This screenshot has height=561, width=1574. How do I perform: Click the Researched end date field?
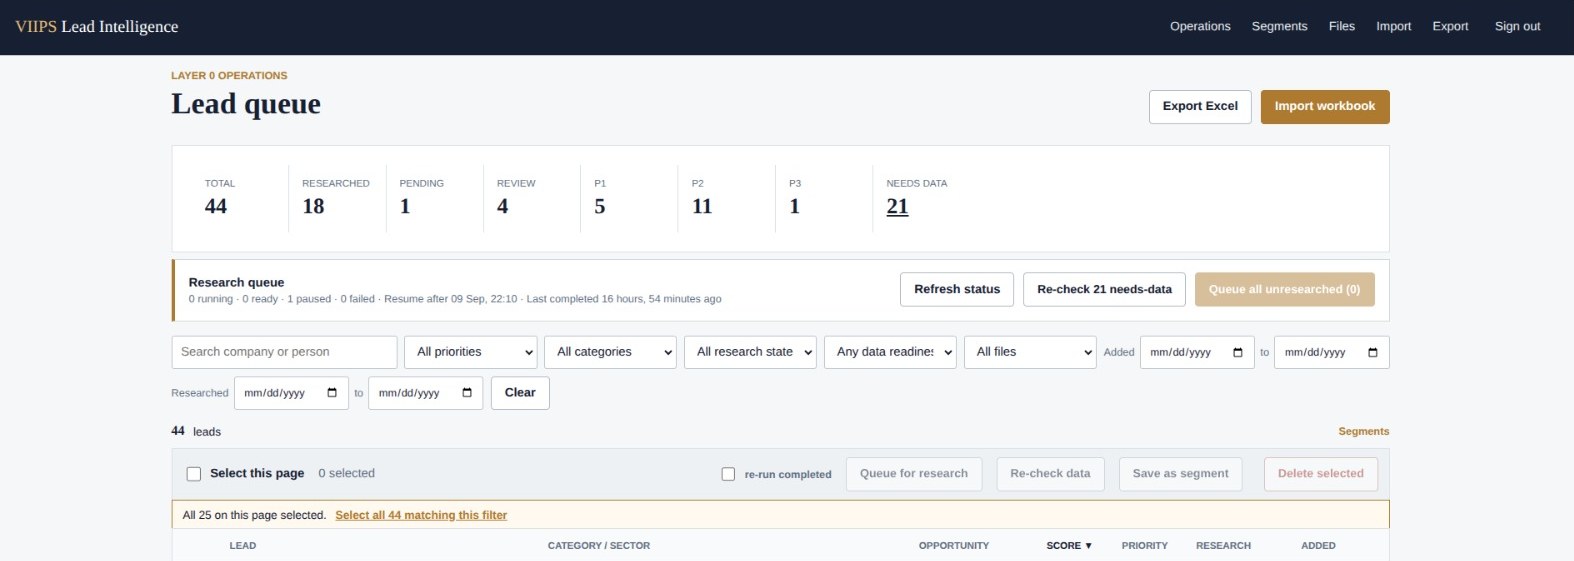pos(425,393)
